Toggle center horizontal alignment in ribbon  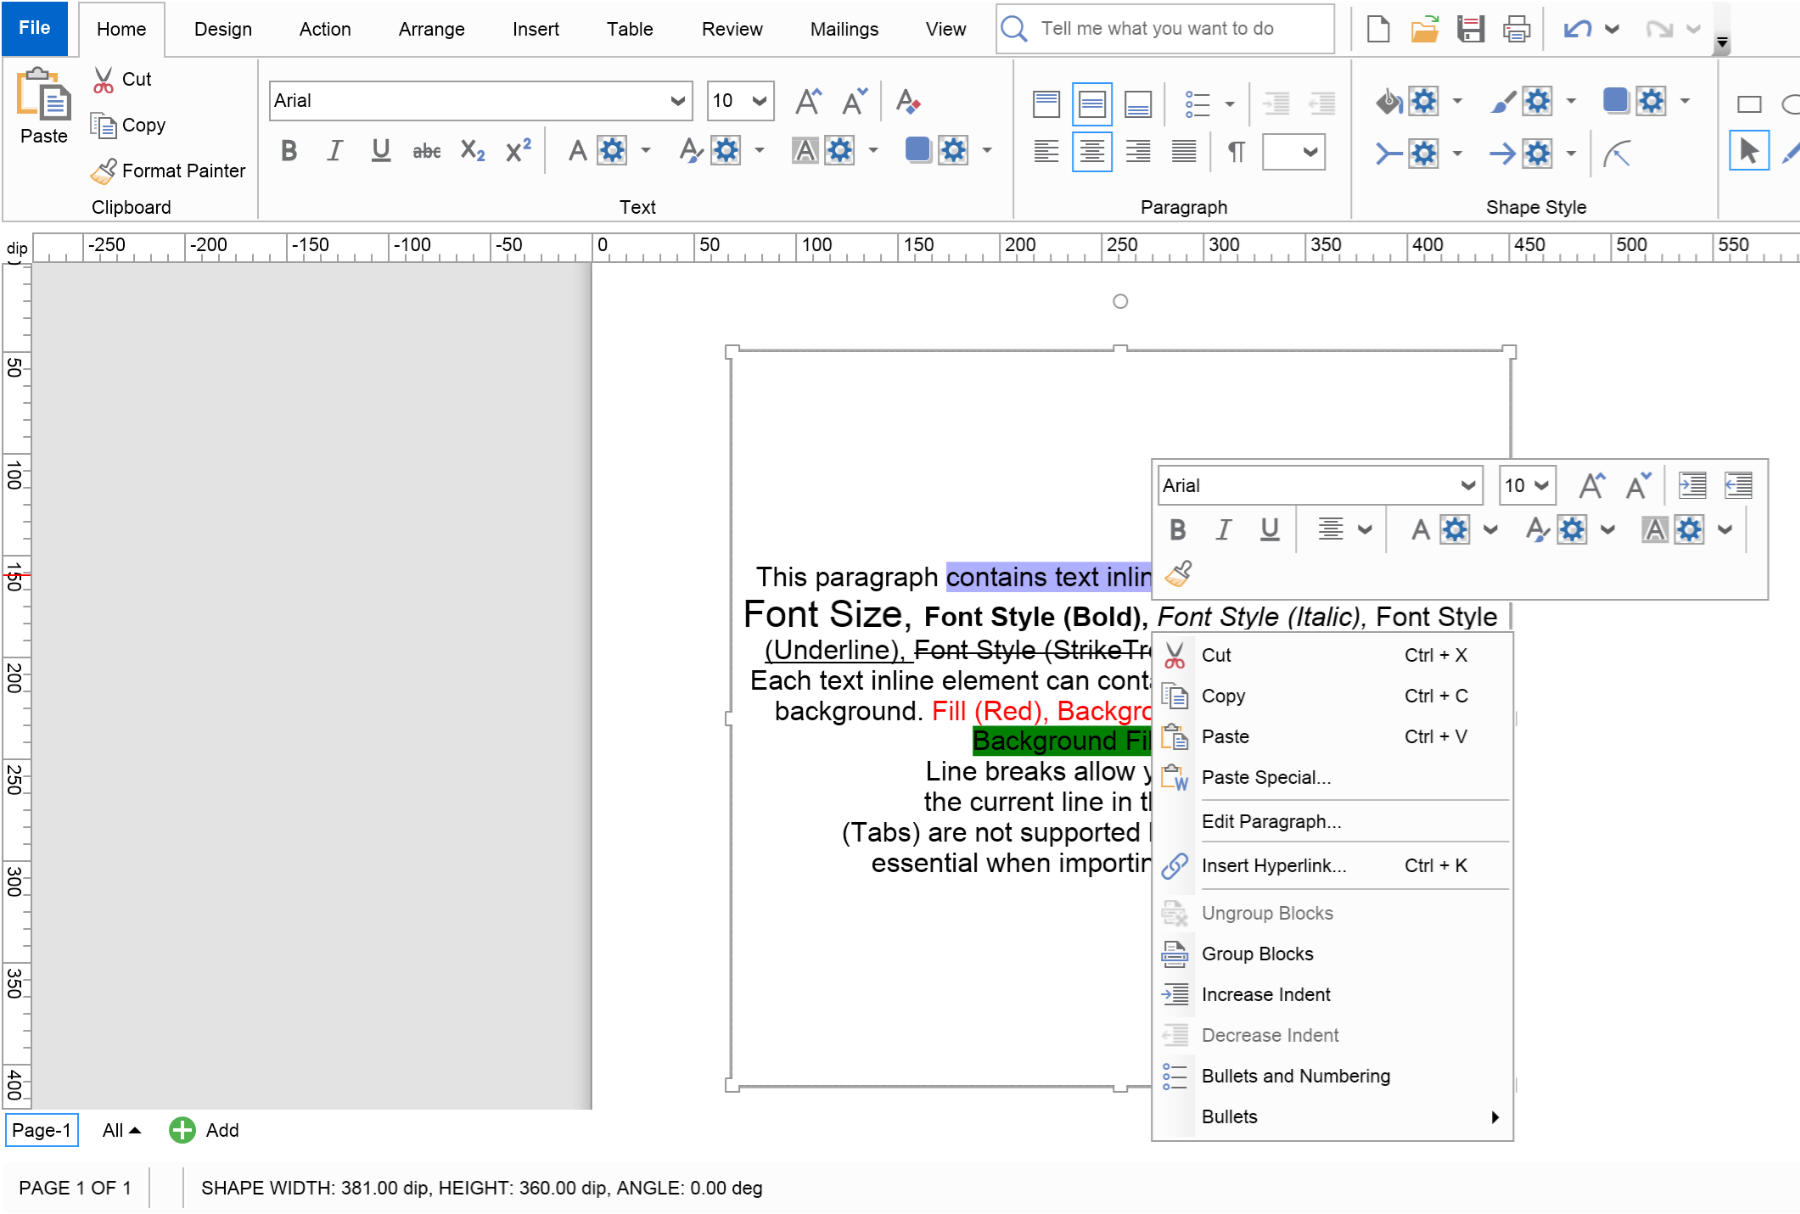(x=1092, y=152)
